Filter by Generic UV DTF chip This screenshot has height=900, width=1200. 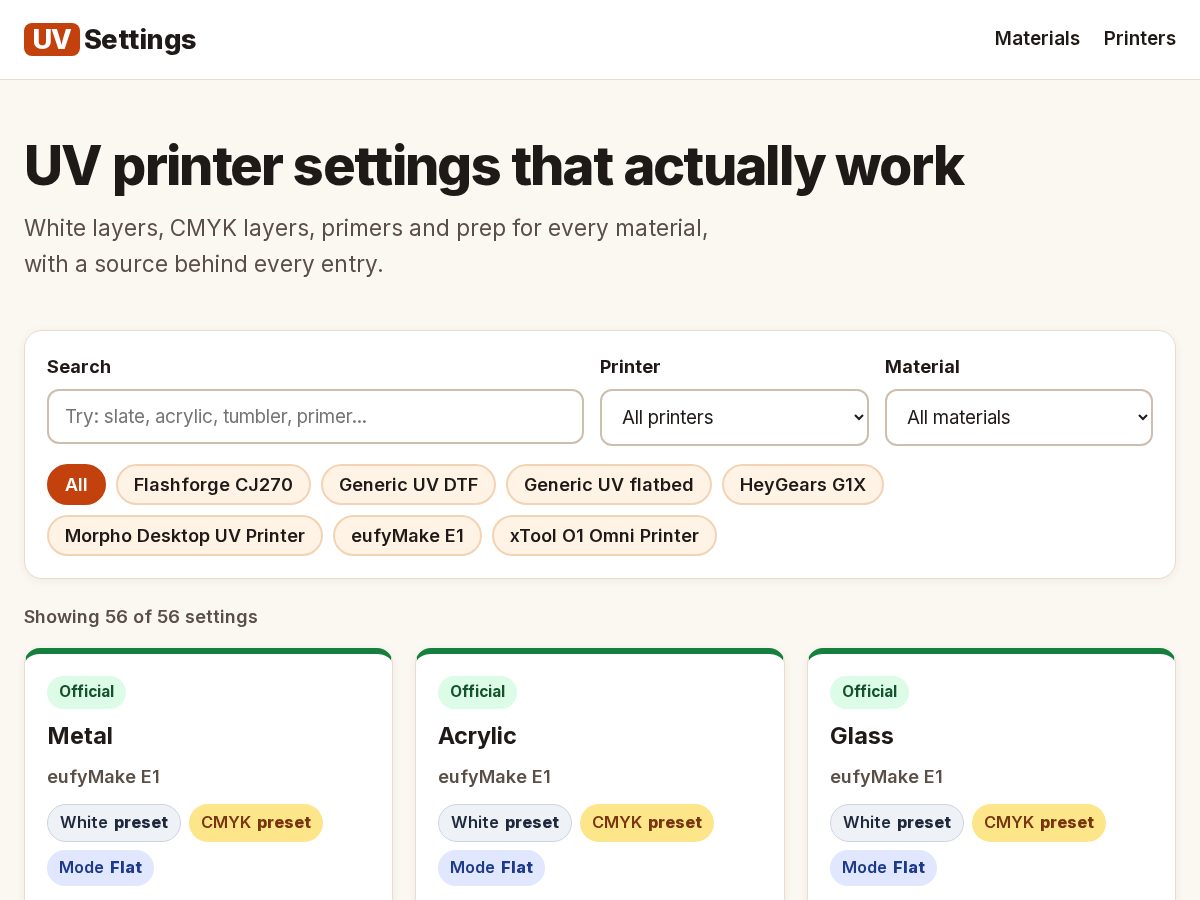pos(408,485)
